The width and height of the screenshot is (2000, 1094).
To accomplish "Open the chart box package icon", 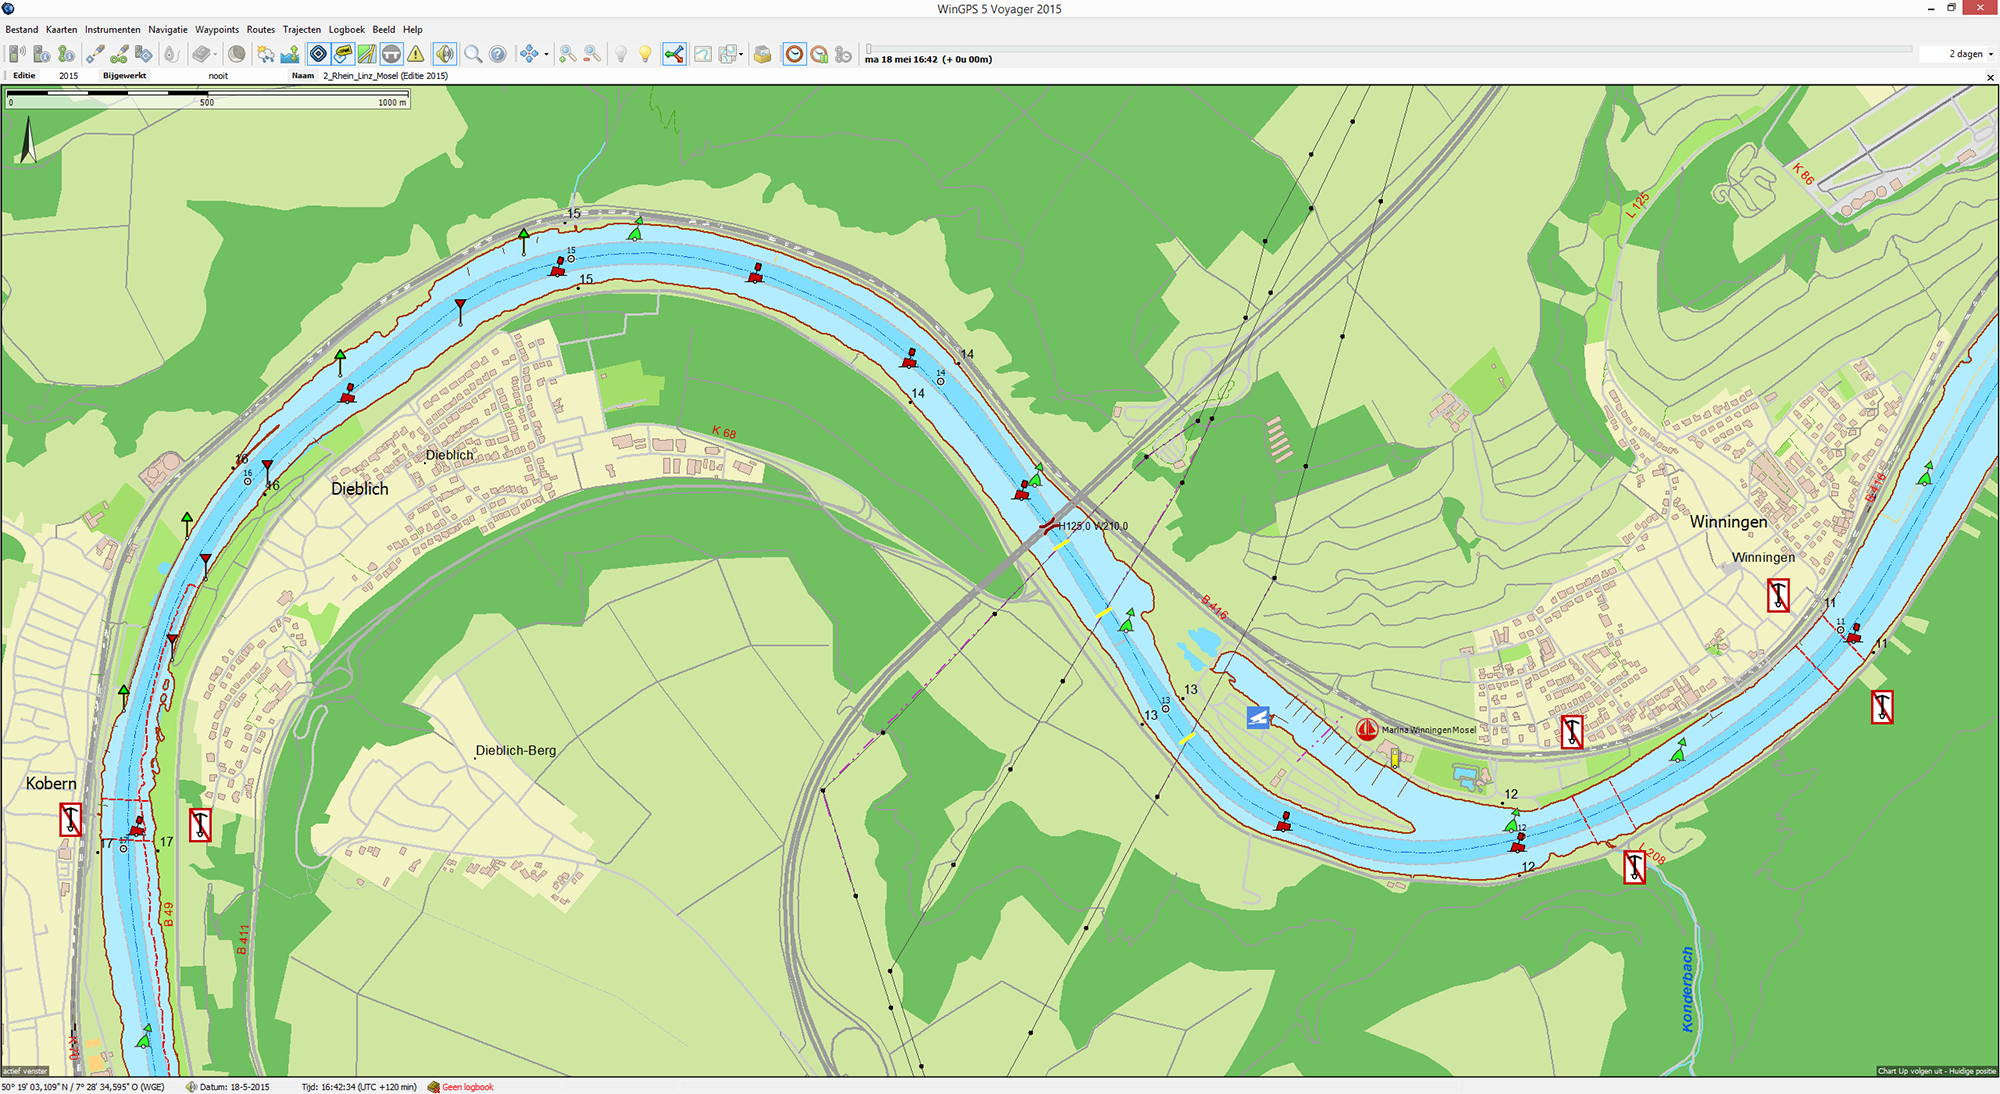I will coord(763,54).
